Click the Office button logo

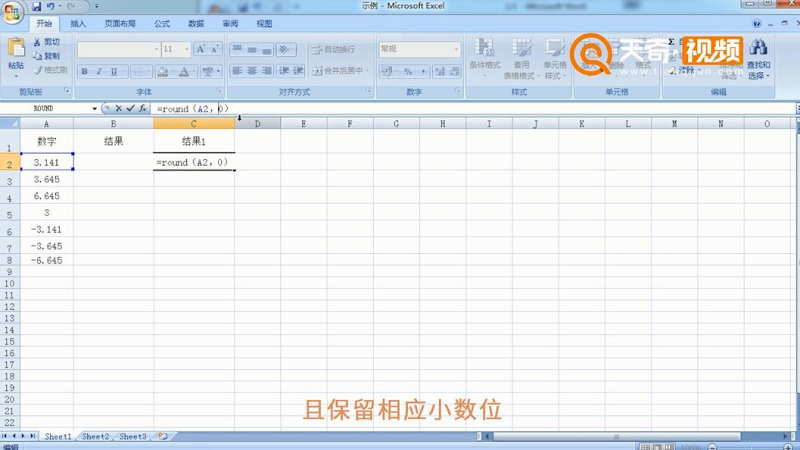12,12
